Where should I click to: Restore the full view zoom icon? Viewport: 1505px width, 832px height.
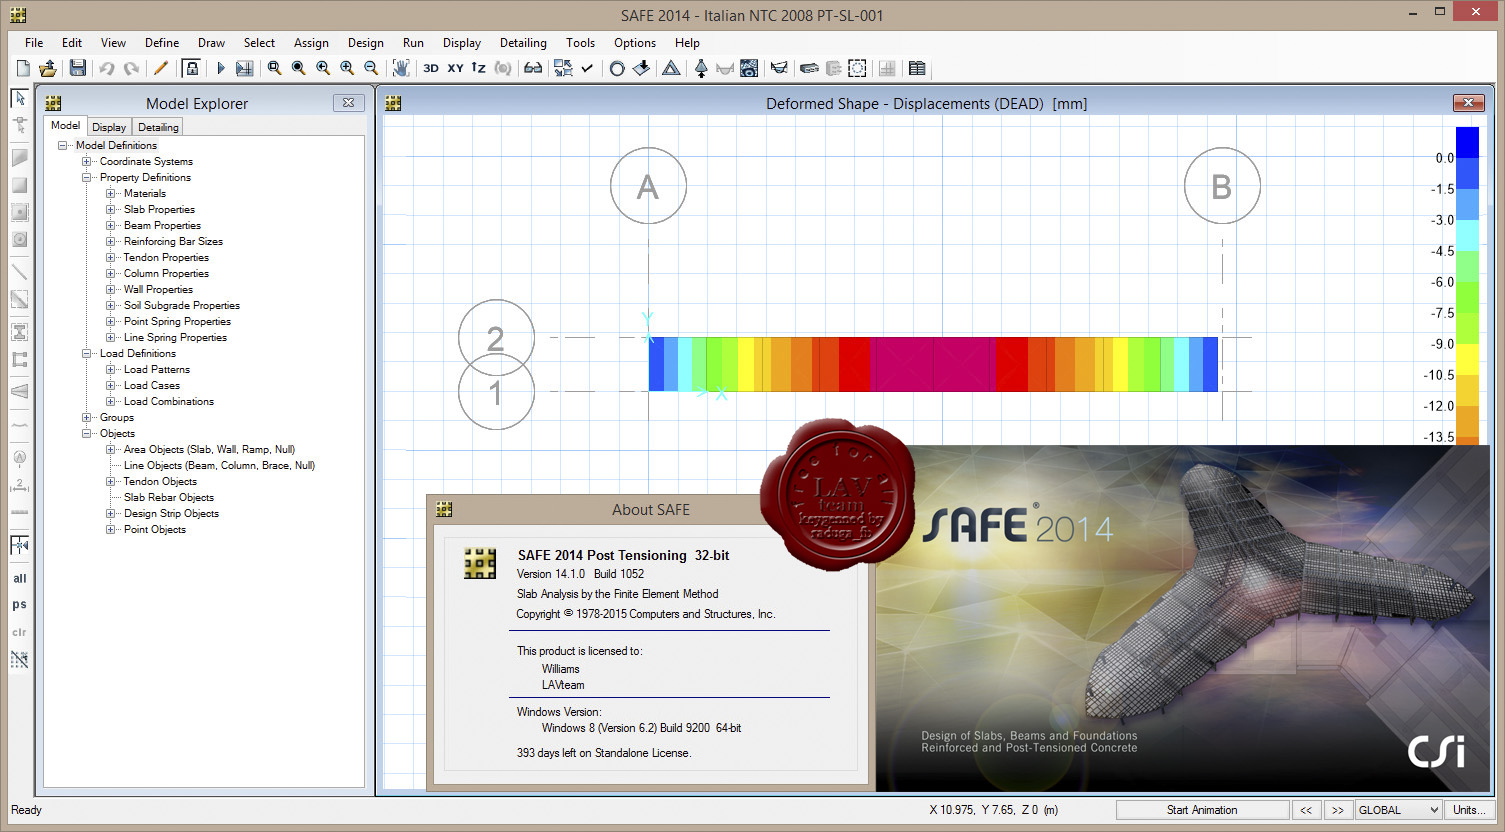point(298,68)
